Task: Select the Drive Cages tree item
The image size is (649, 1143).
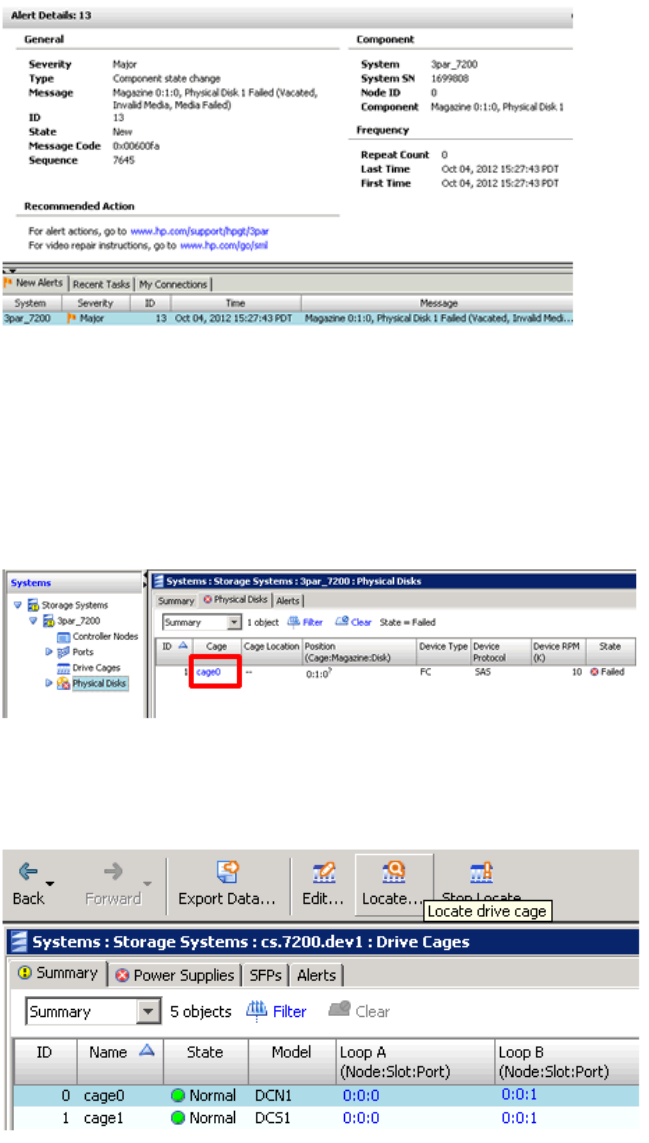Action: point(96,668)
